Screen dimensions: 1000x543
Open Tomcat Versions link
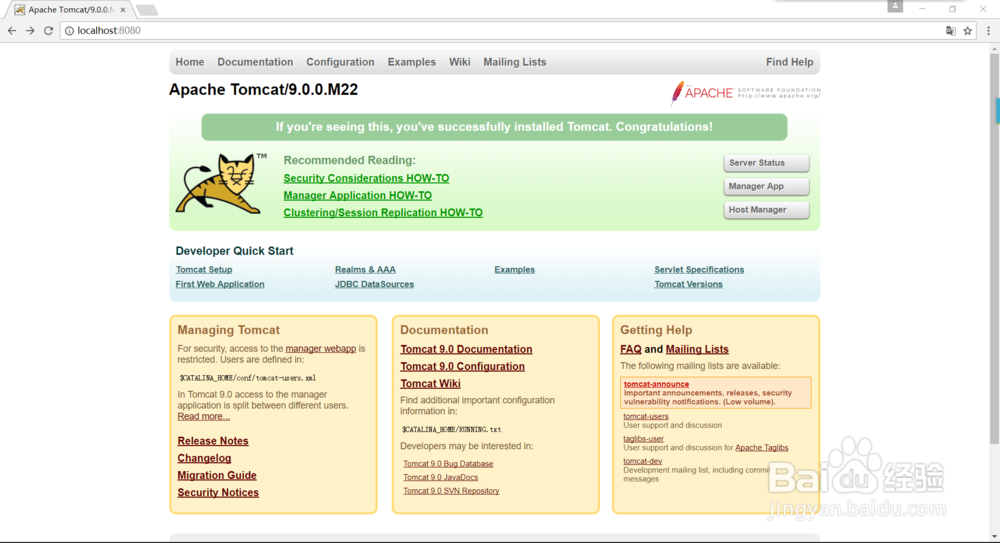coord(688,284)
